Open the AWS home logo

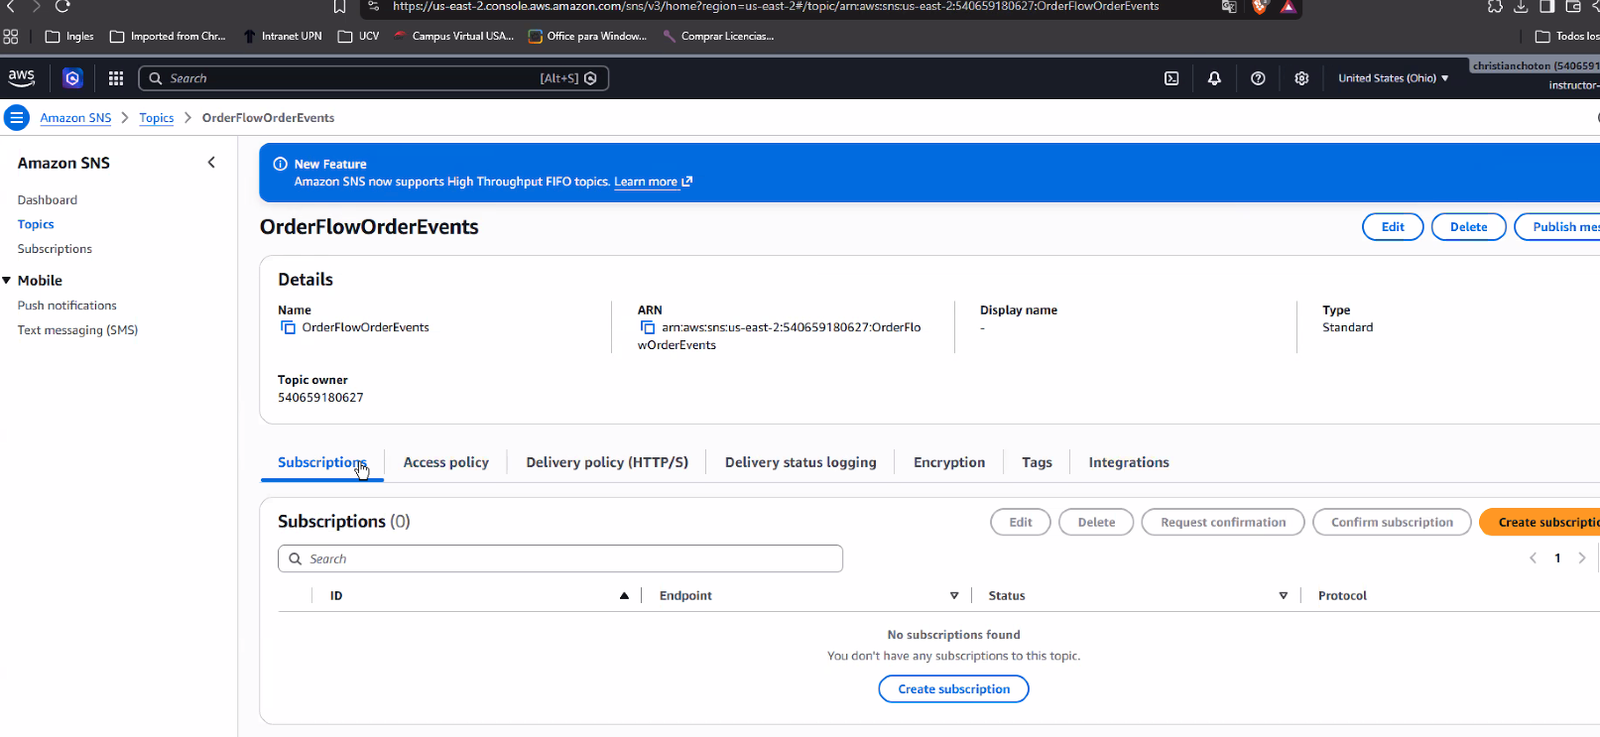(x=21, y=78)
